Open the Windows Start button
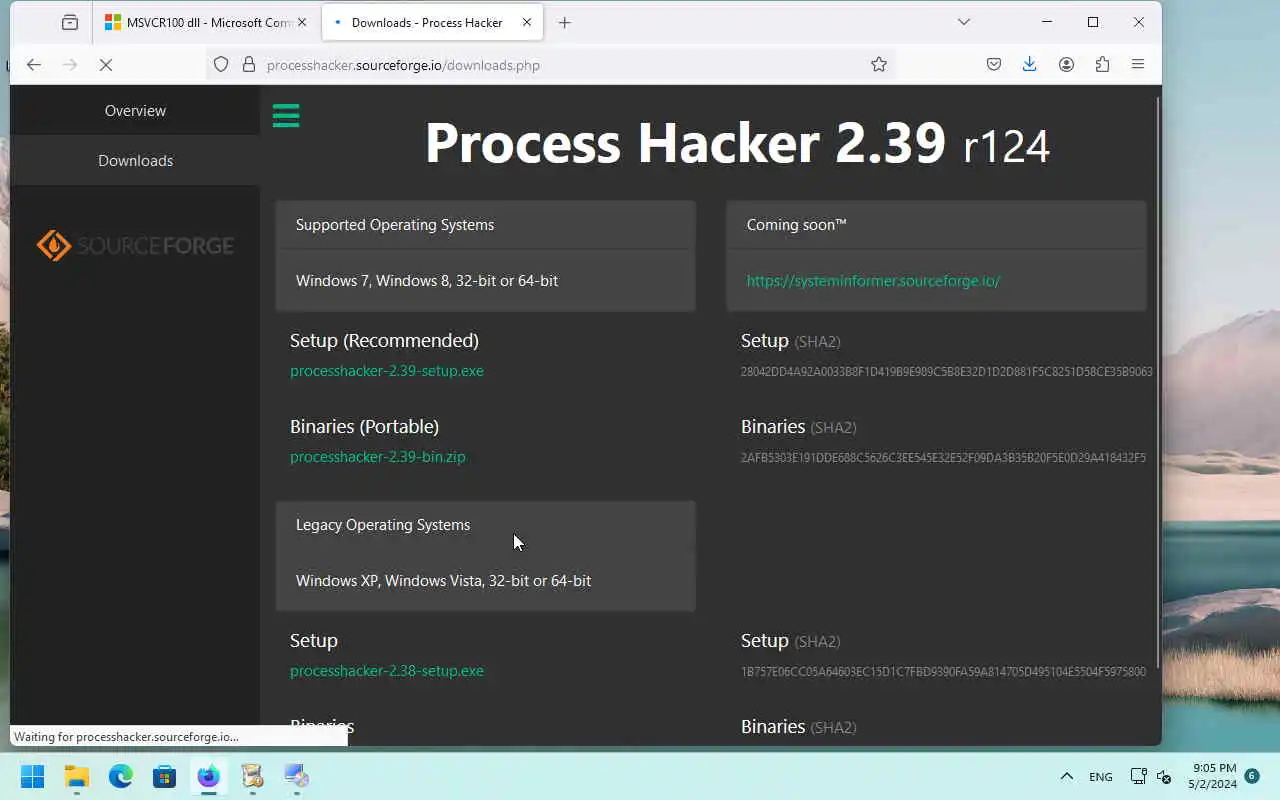The image size is (1280, 800). pyautogui.click(x=33, y=776)
